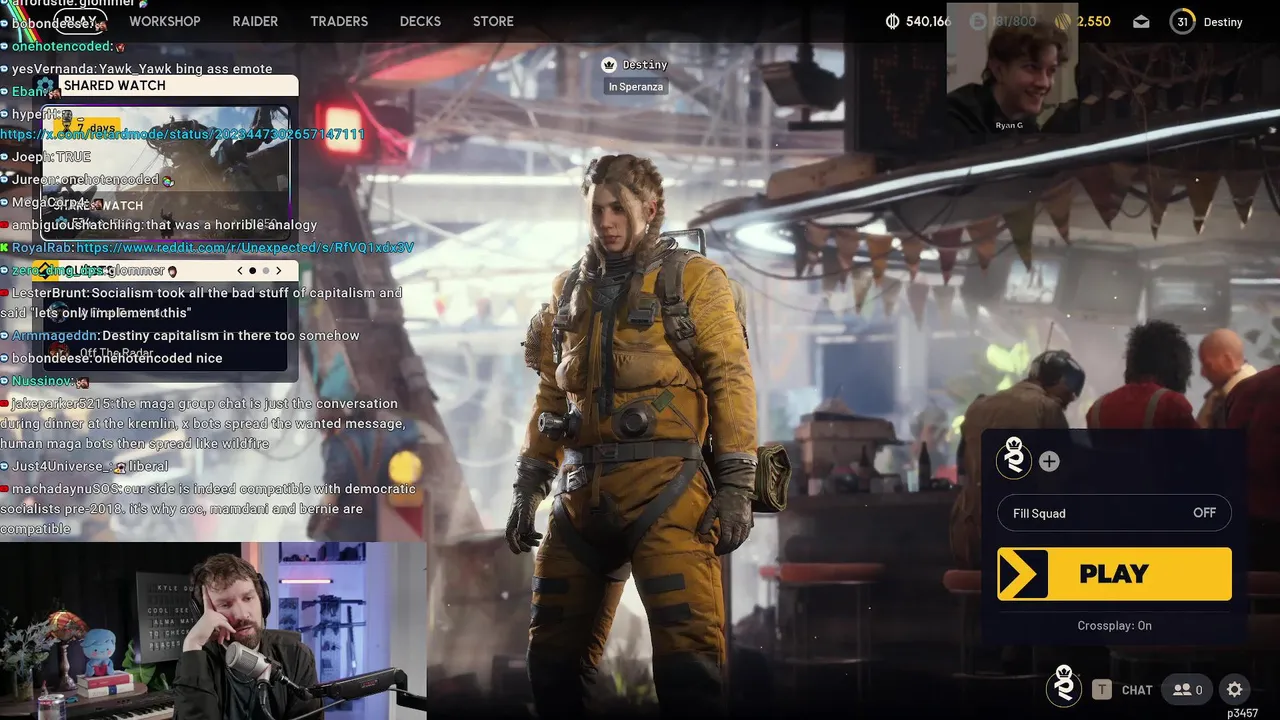Click the yellow PLAY button
This screenshot has height=720, width=1280.
[x=1114, y=574]
